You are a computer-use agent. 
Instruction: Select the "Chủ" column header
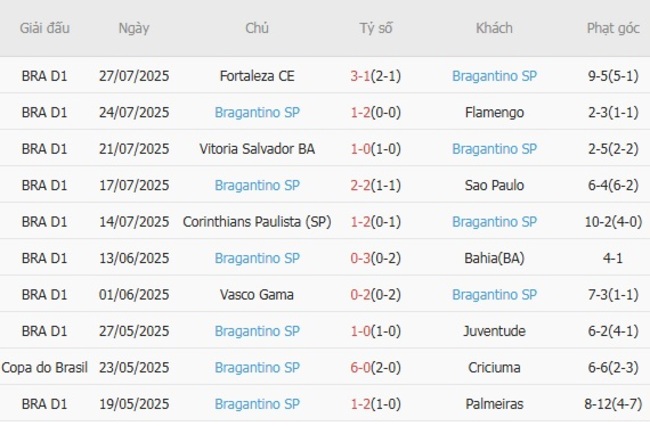pyautogui.click(x=257, y=28)
